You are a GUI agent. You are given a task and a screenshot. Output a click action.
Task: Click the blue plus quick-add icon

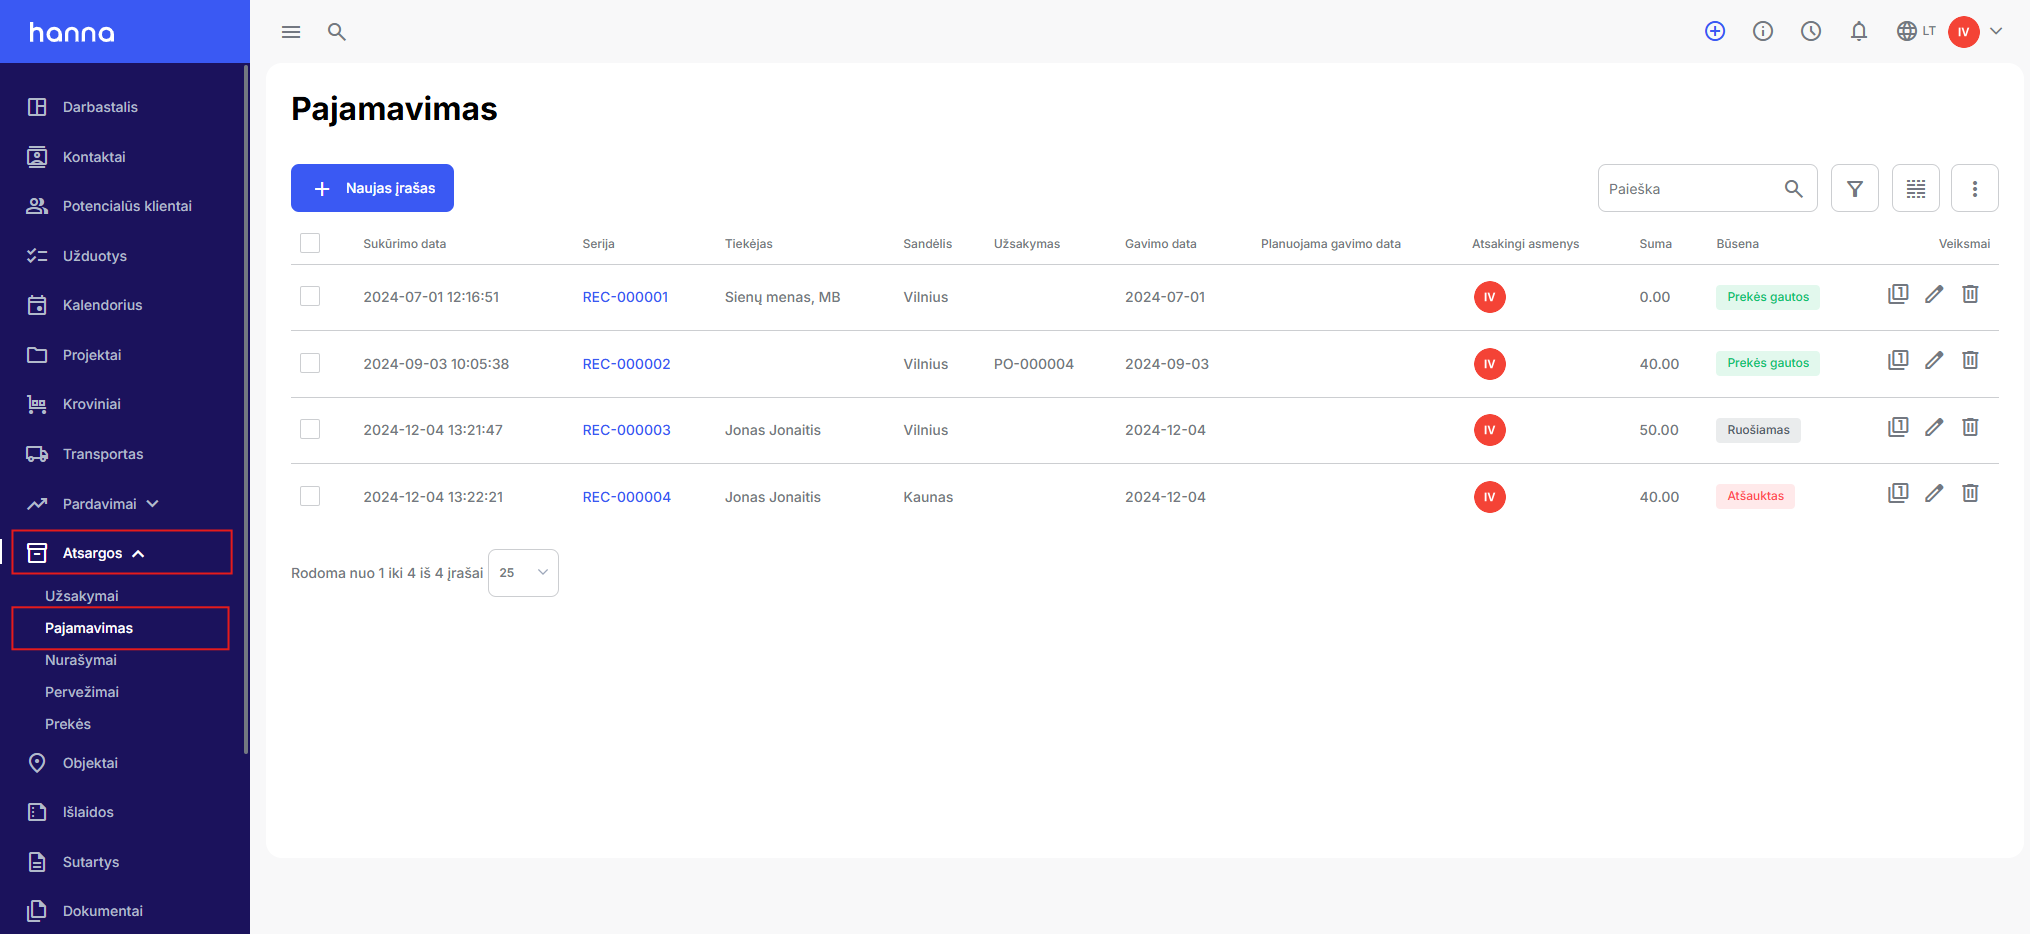[1715, 31]
